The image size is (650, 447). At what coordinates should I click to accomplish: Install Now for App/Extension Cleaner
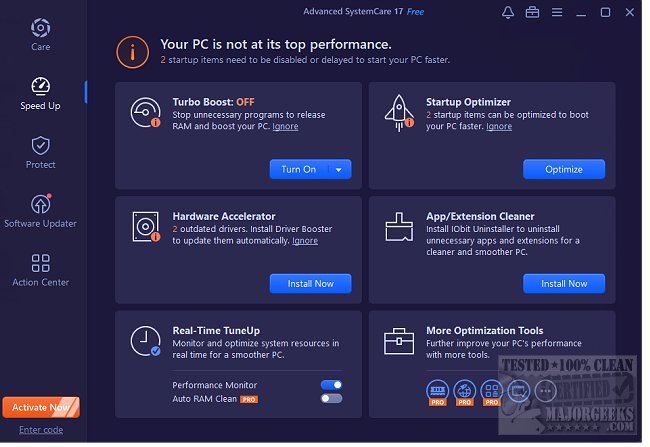[564, 284]
